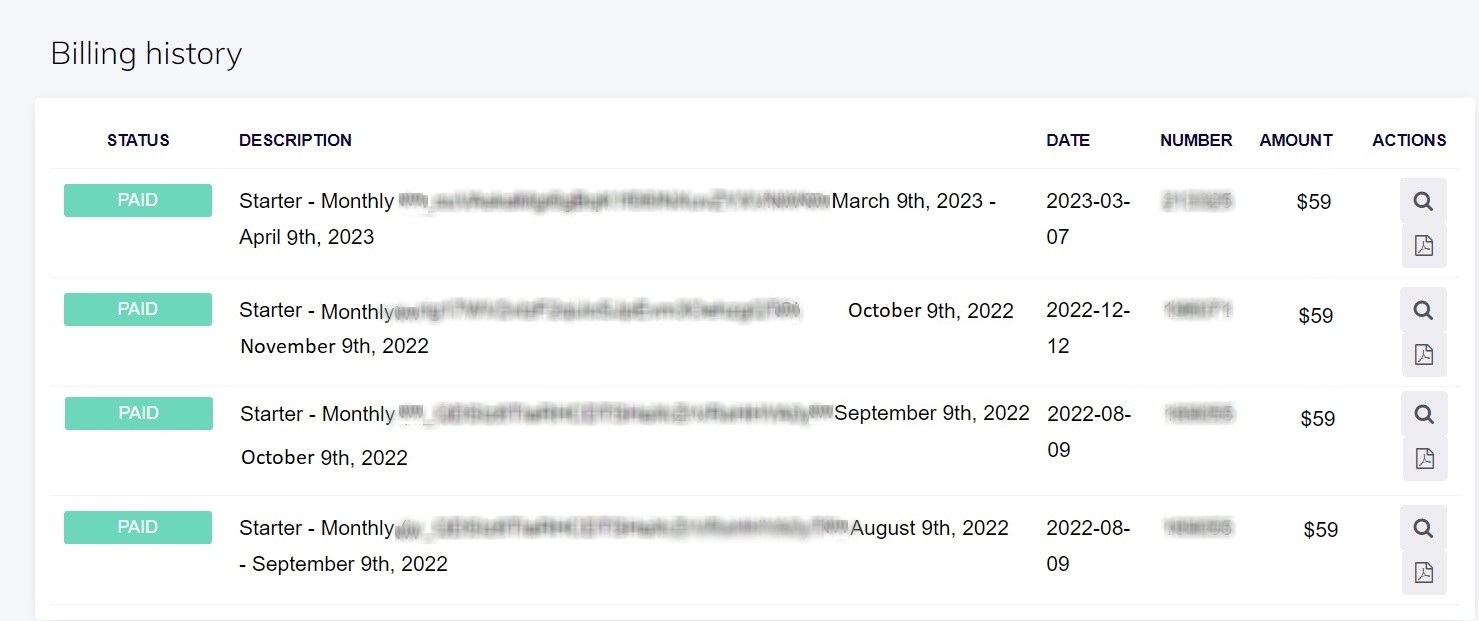
Task: Click the PAID badge on the October 2022 row
Action: (x=138, y=309)
